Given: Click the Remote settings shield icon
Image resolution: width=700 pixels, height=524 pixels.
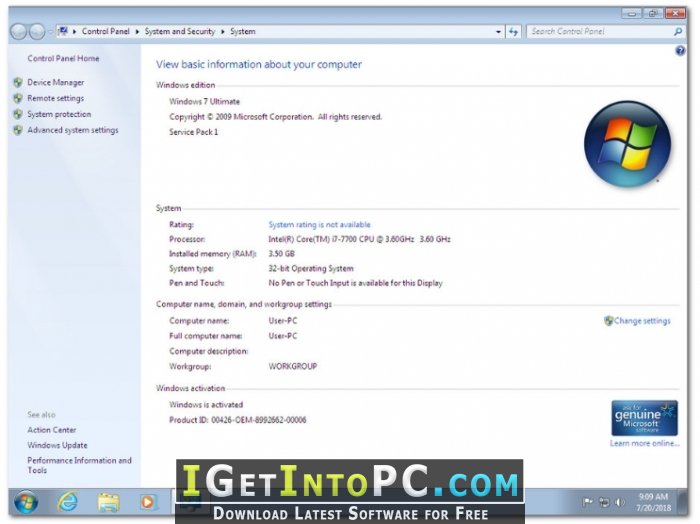Looking at the screenshot, I should 18,98.
